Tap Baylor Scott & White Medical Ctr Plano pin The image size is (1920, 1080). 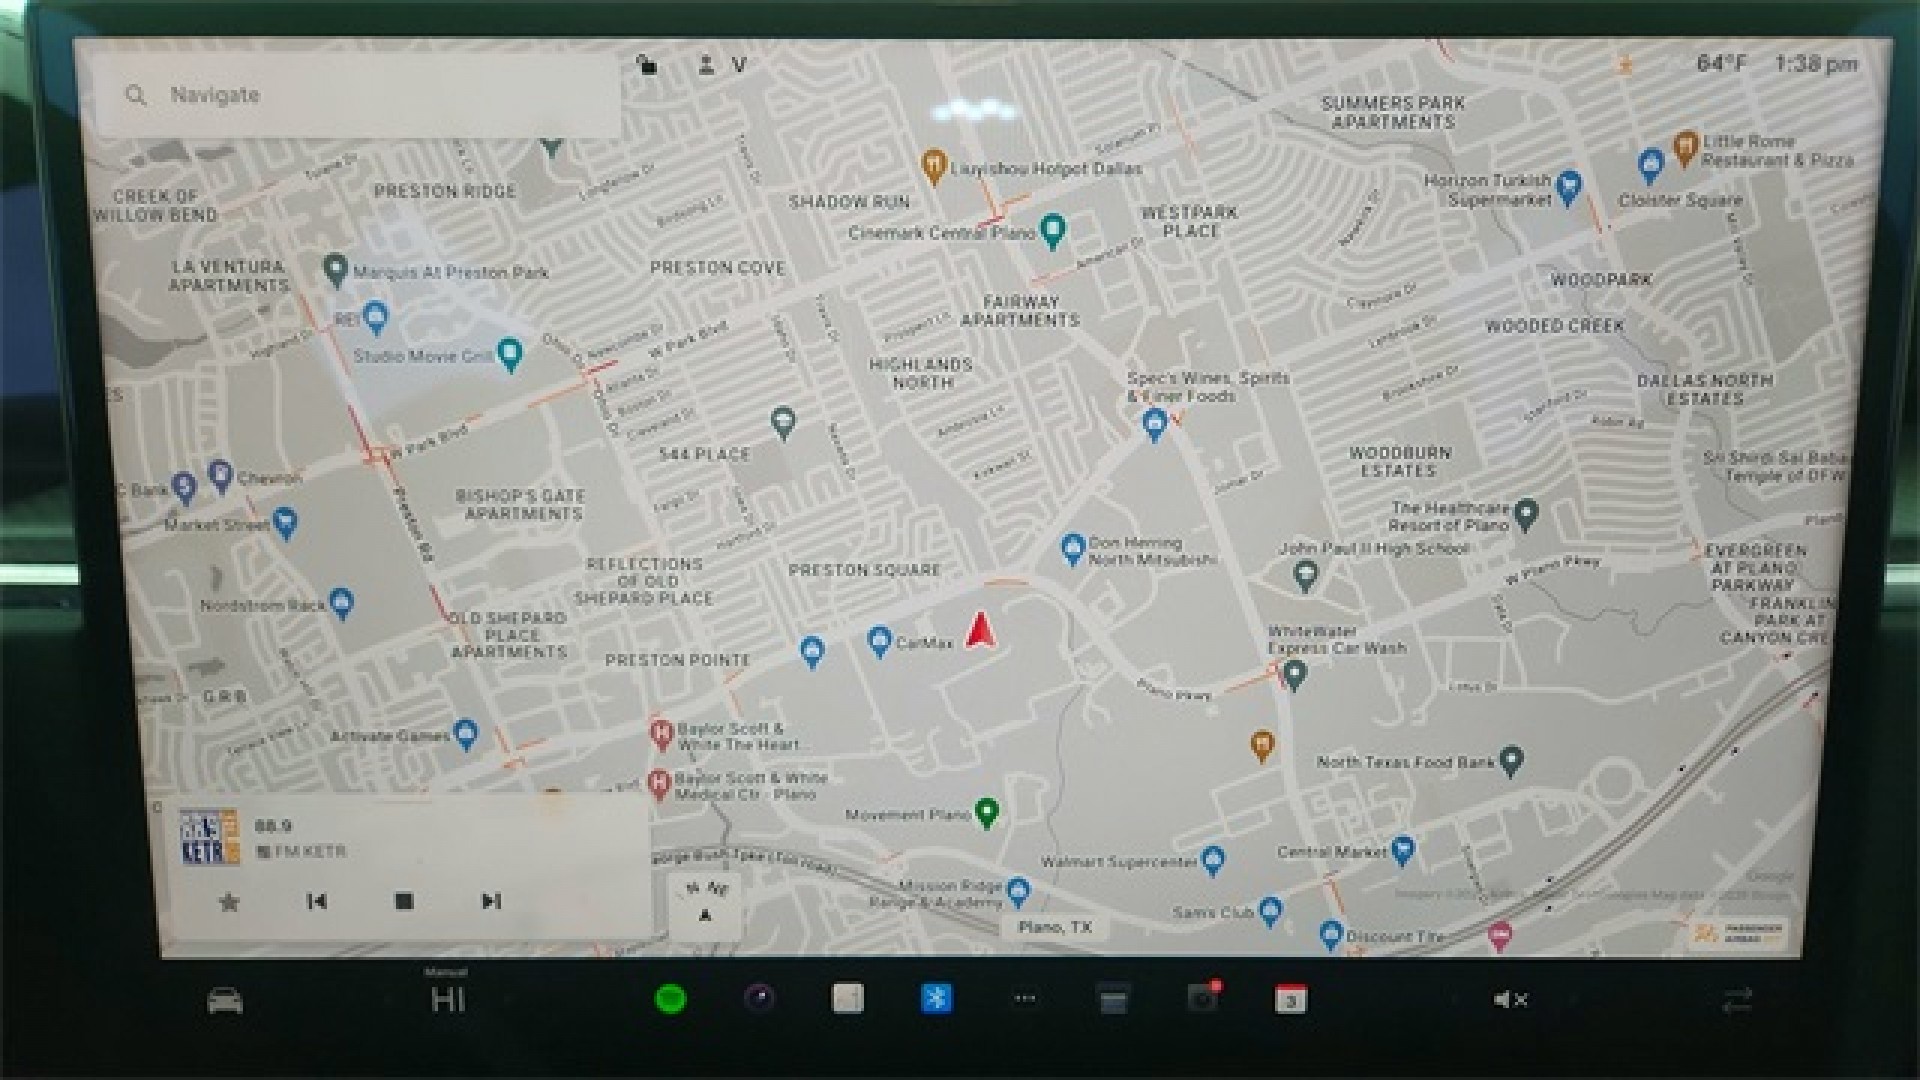[658, 784]
